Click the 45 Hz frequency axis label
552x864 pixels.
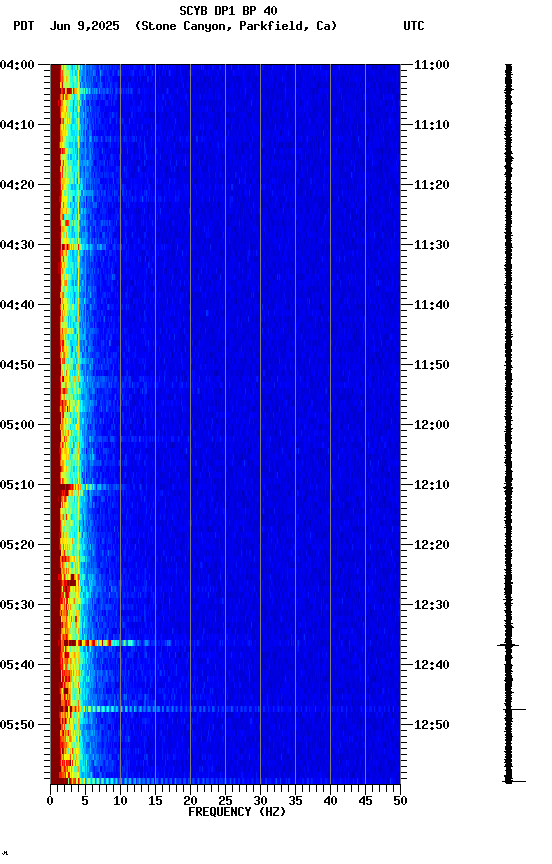tap(365, 801)
